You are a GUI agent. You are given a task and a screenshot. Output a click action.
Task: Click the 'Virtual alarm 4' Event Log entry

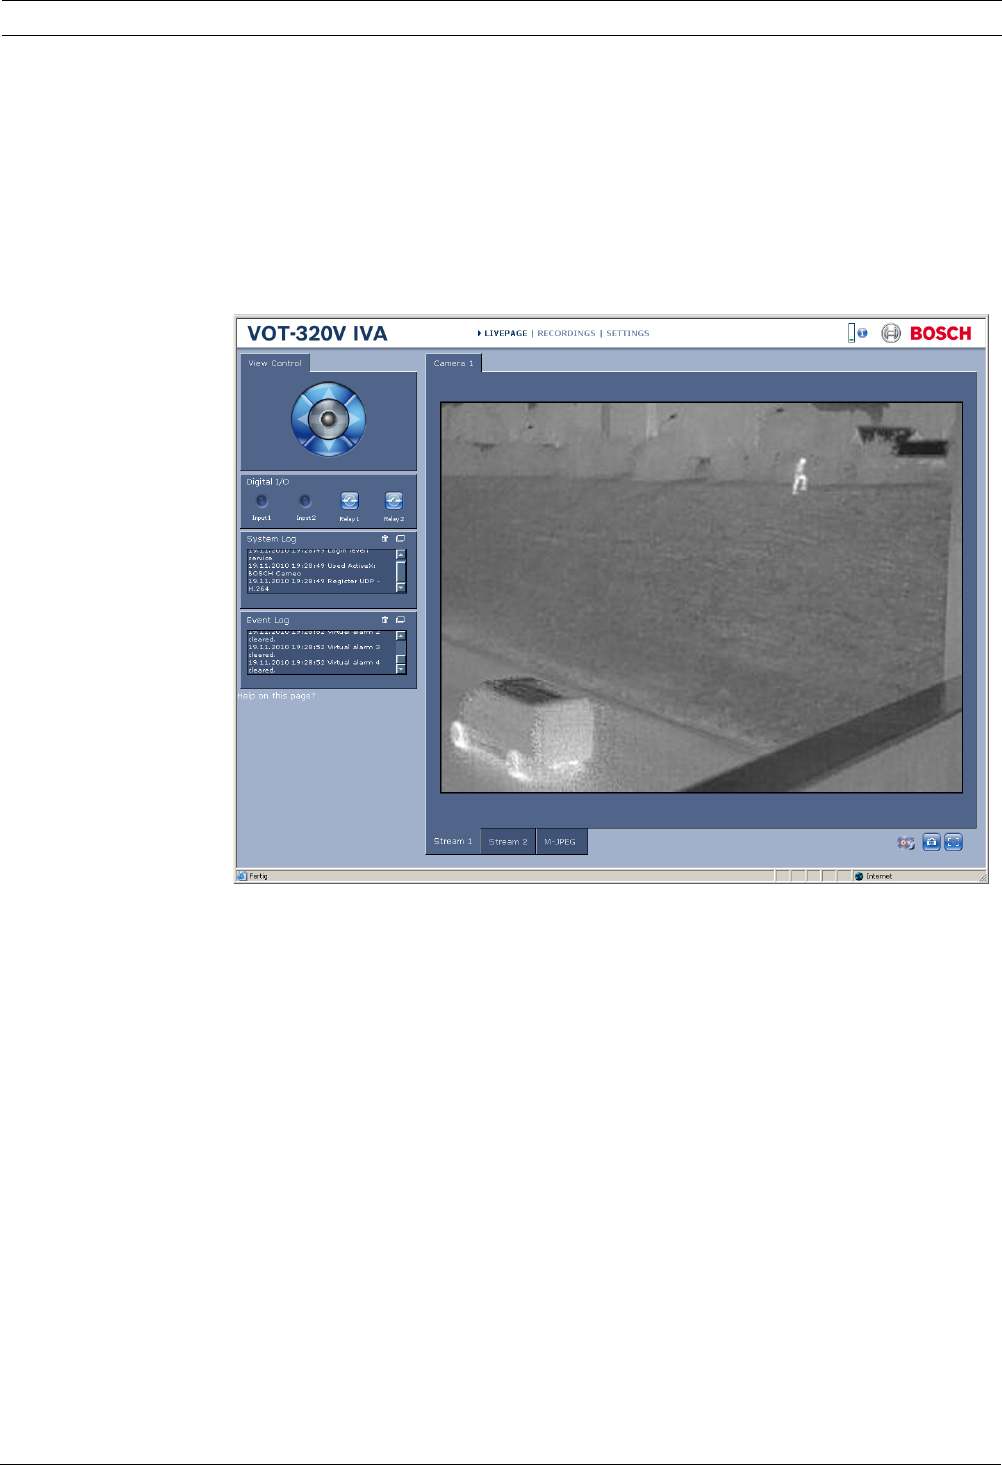coord(314,666)
